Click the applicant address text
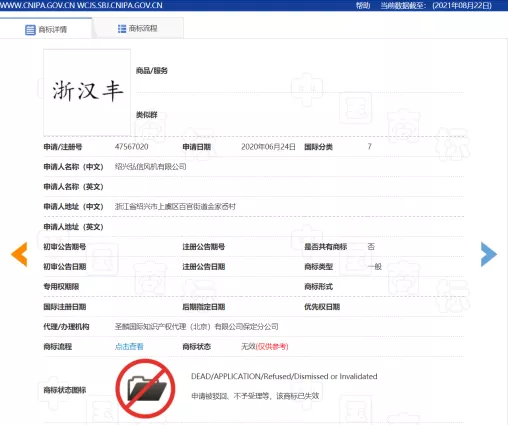Viewport: 508px width, 425px height. pos(175,207)
